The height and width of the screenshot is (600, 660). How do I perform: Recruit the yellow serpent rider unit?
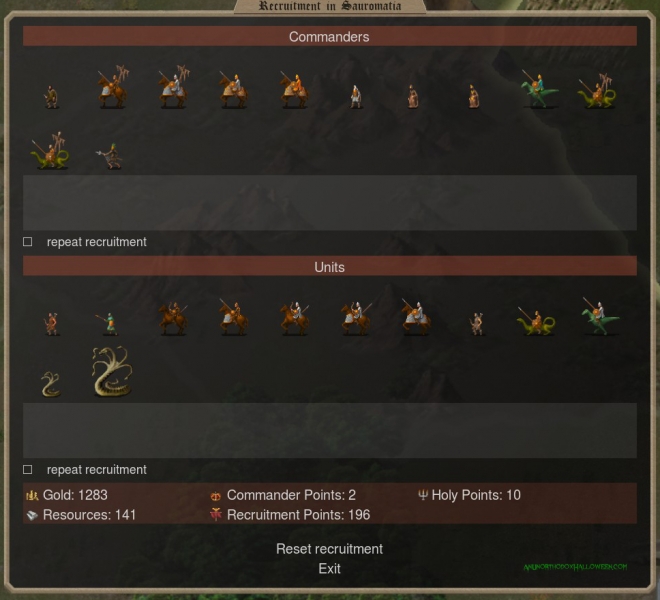point(535,321)
